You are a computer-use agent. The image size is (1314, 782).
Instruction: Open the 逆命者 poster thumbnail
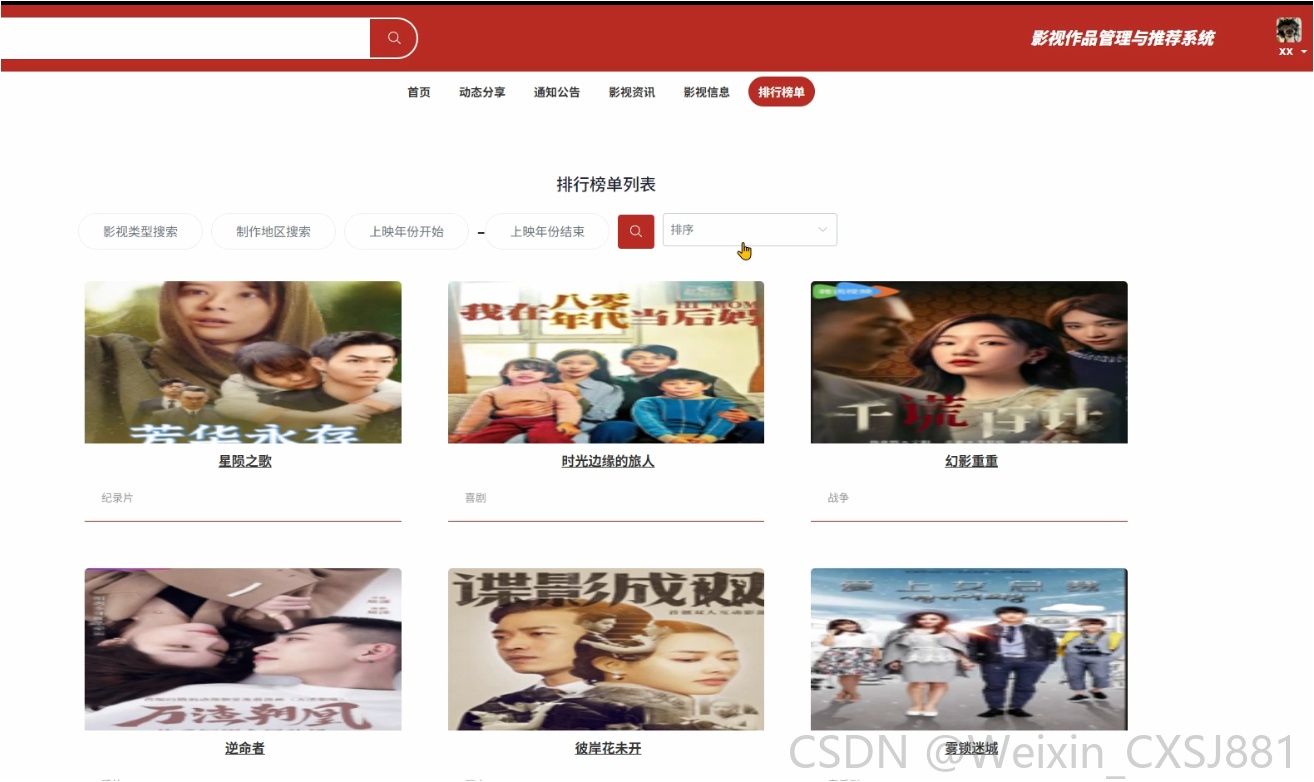click(x=243, y=649)
